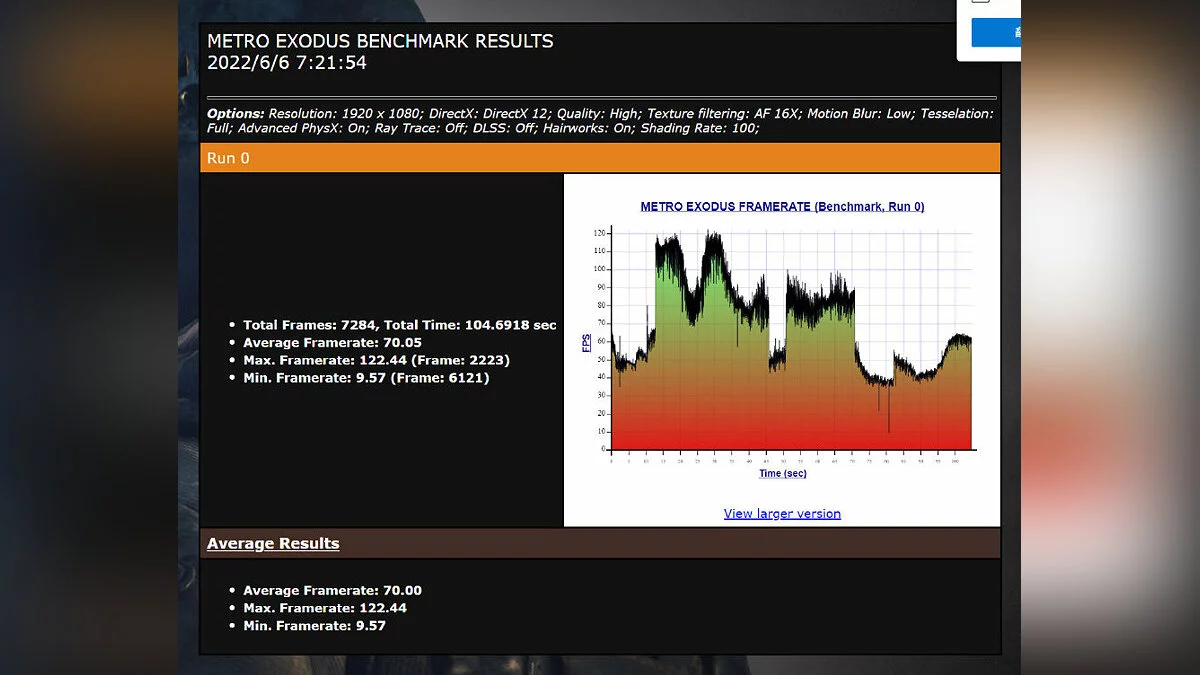Click Max. Framerate: 122.44 under Average Results

[325, 608]
